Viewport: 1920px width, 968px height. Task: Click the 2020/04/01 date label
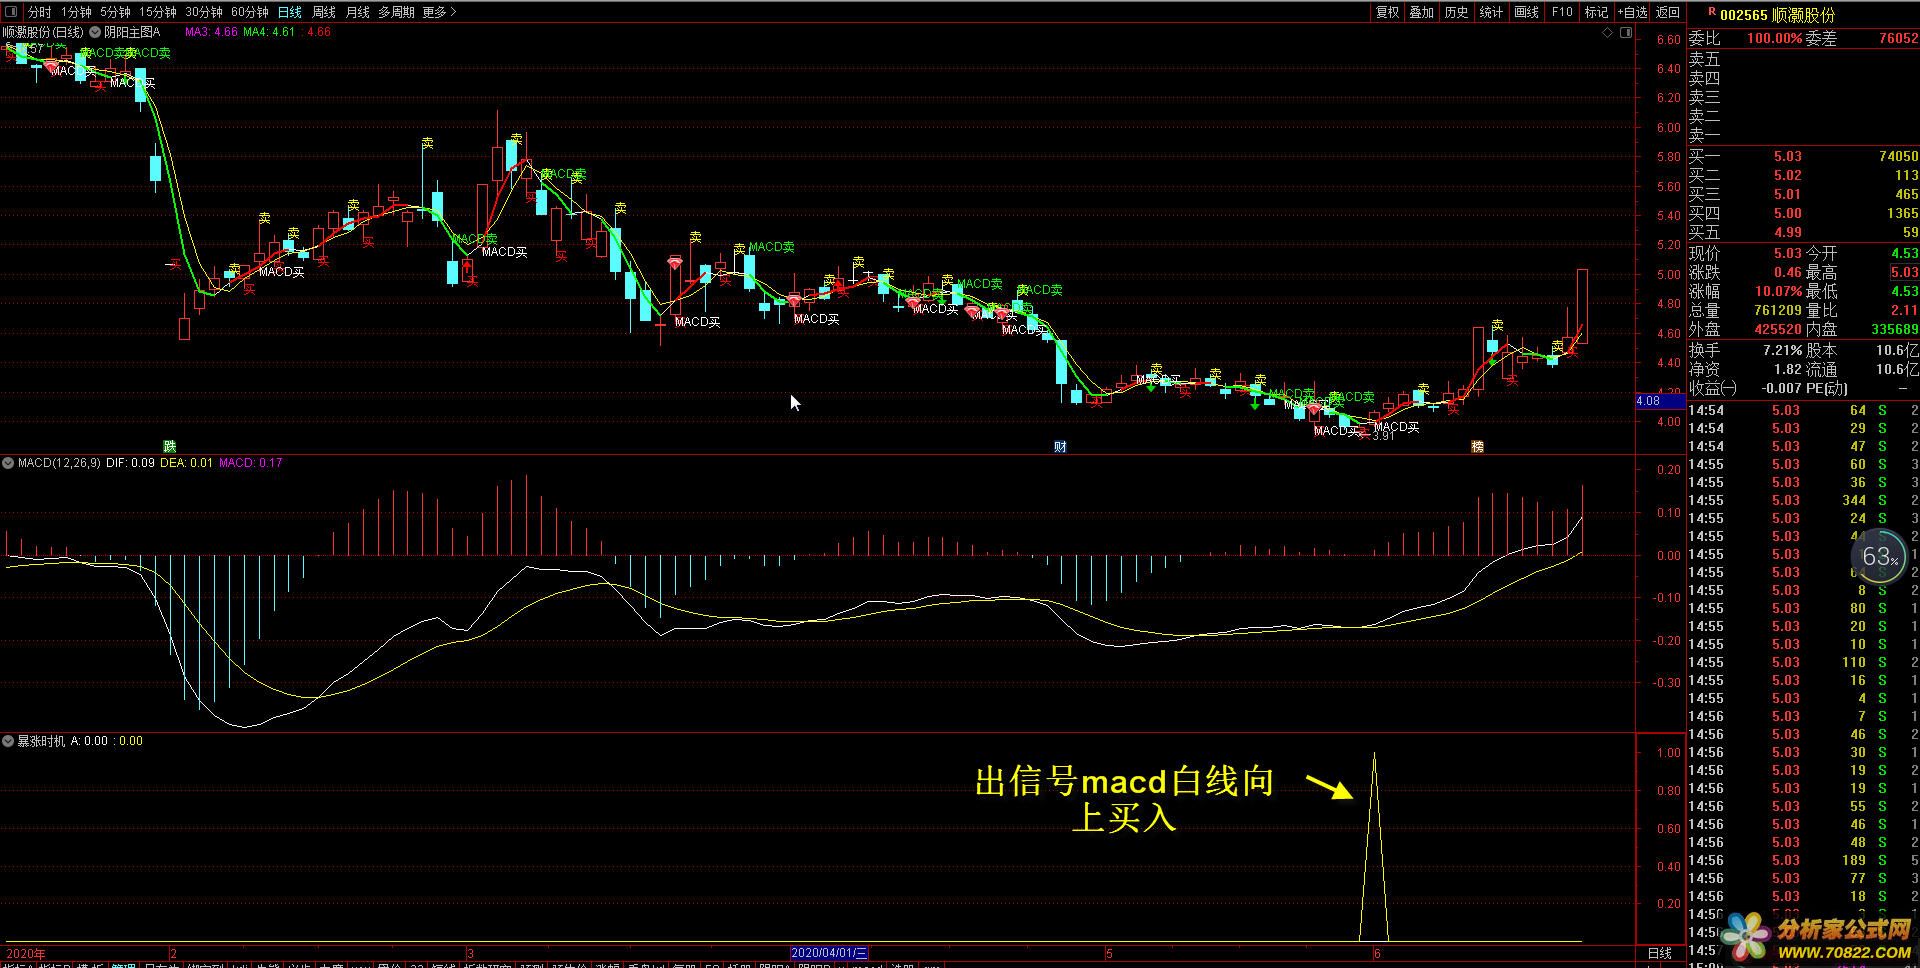coord(829,953)
